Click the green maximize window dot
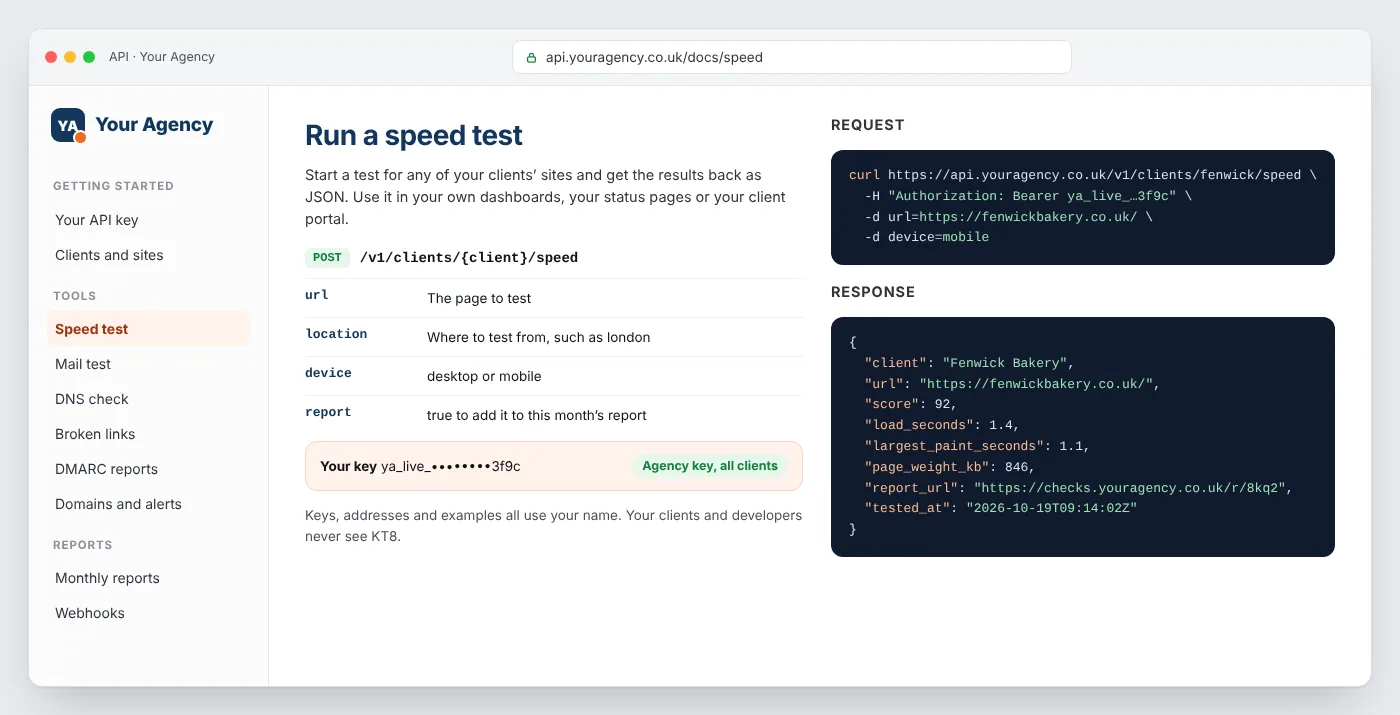 coord(89,57)
